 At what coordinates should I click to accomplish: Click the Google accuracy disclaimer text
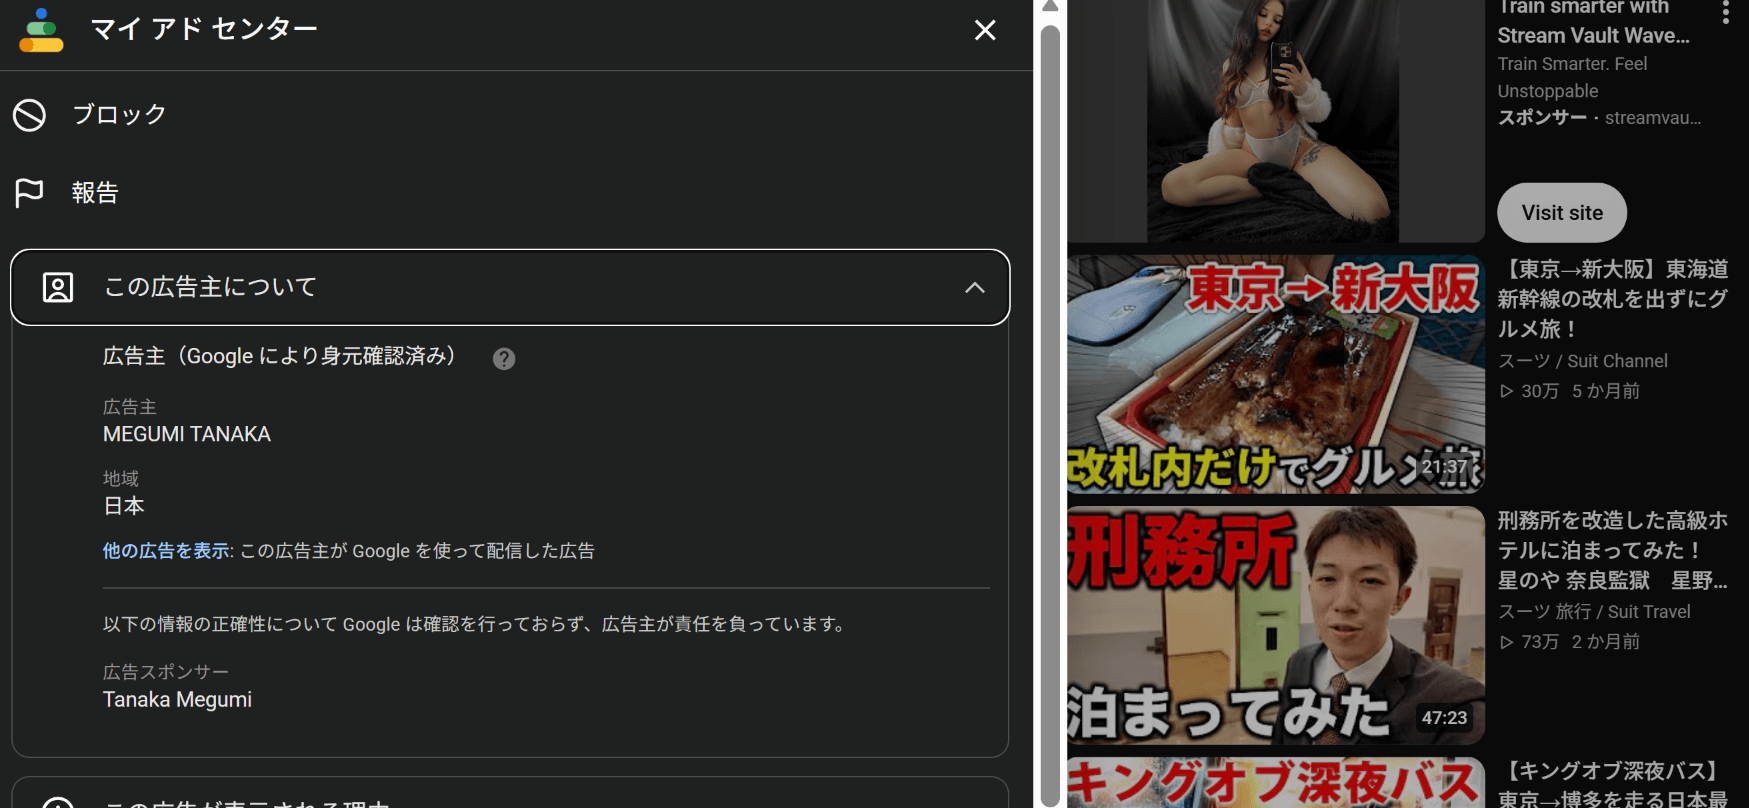point(476,624)
